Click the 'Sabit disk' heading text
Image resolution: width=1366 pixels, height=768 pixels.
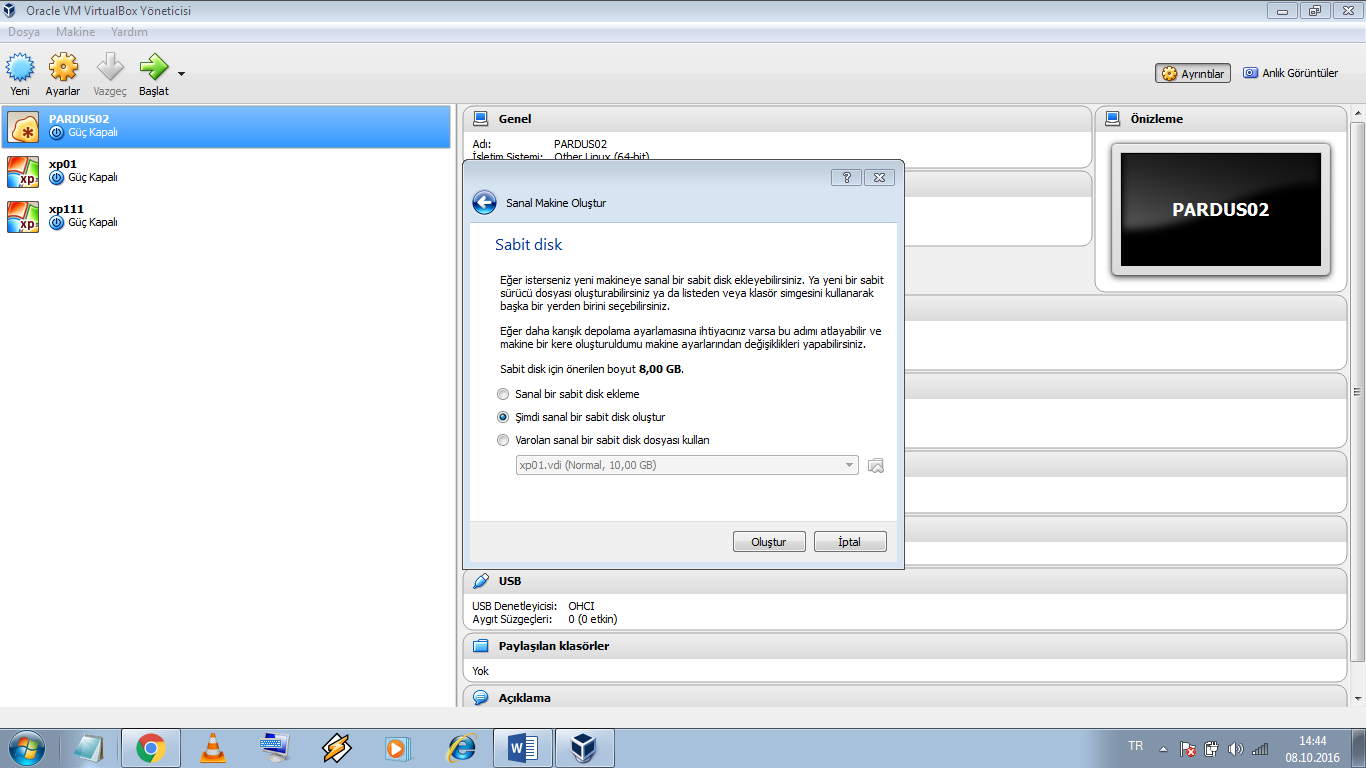click(x=529, y=244)
